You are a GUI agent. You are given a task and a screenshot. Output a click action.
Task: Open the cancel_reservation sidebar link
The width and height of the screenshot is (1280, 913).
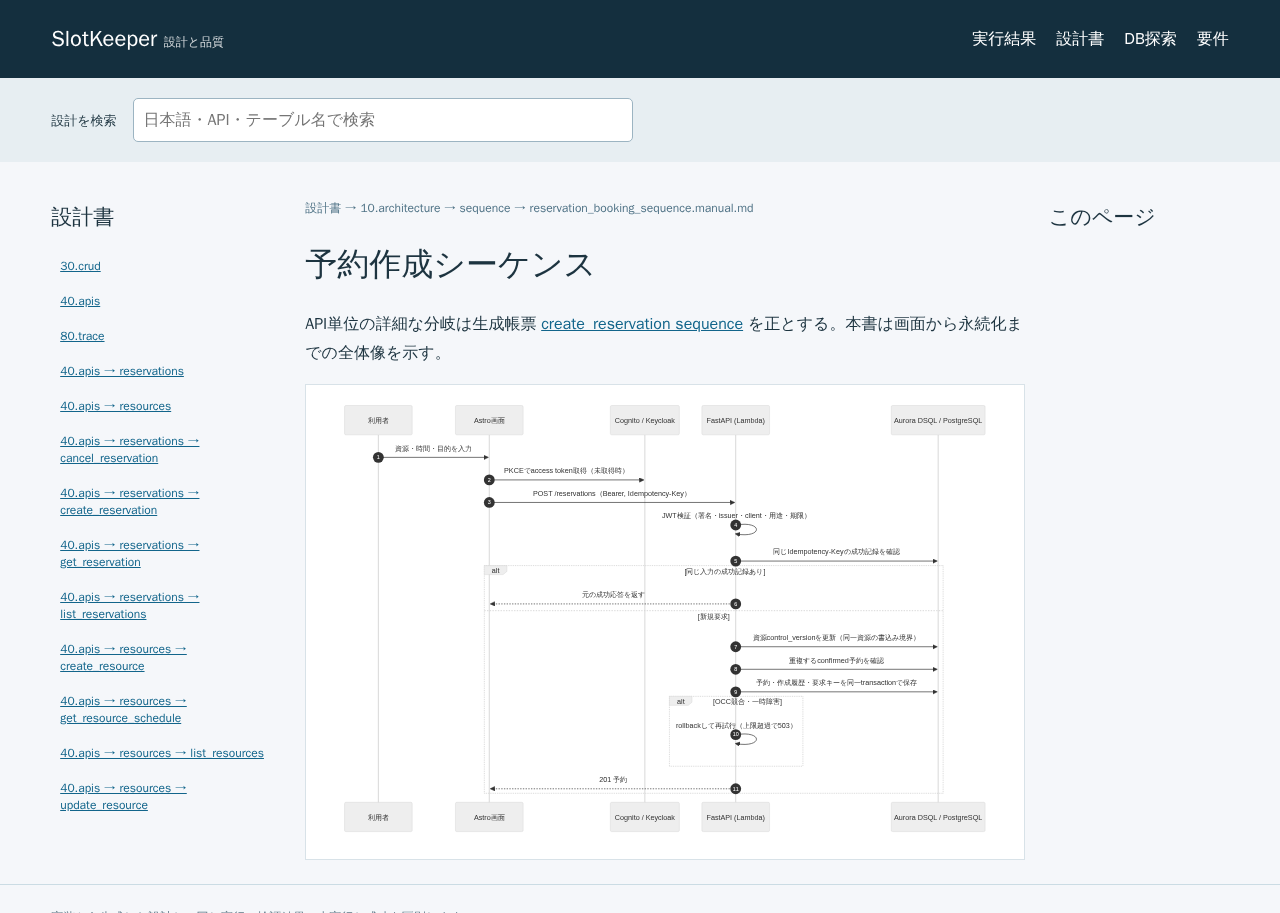click(x=130, y=449)
